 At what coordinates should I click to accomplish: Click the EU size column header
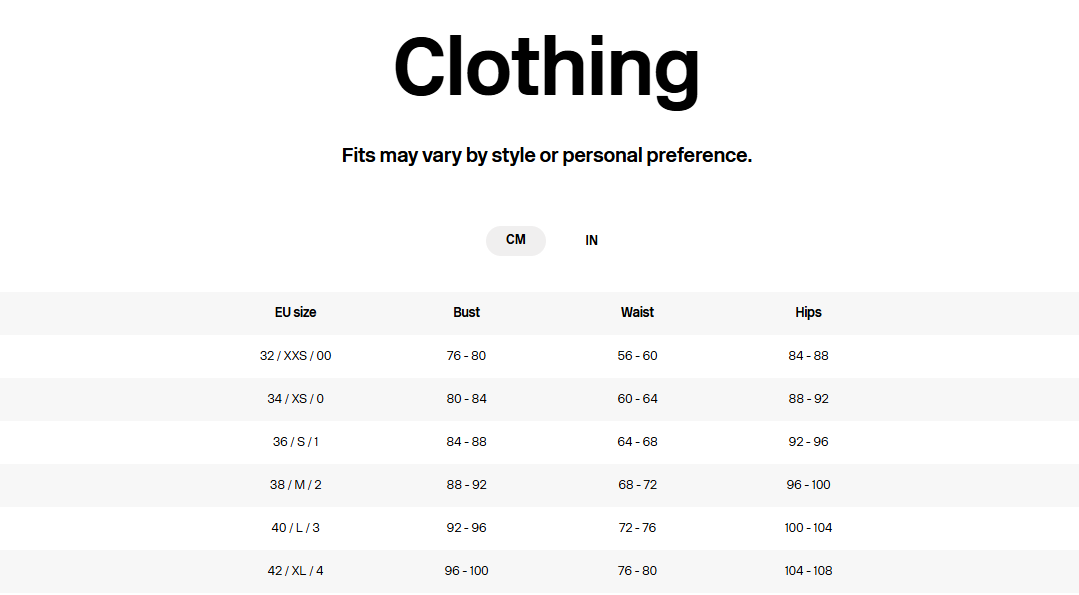click(295, 312)
